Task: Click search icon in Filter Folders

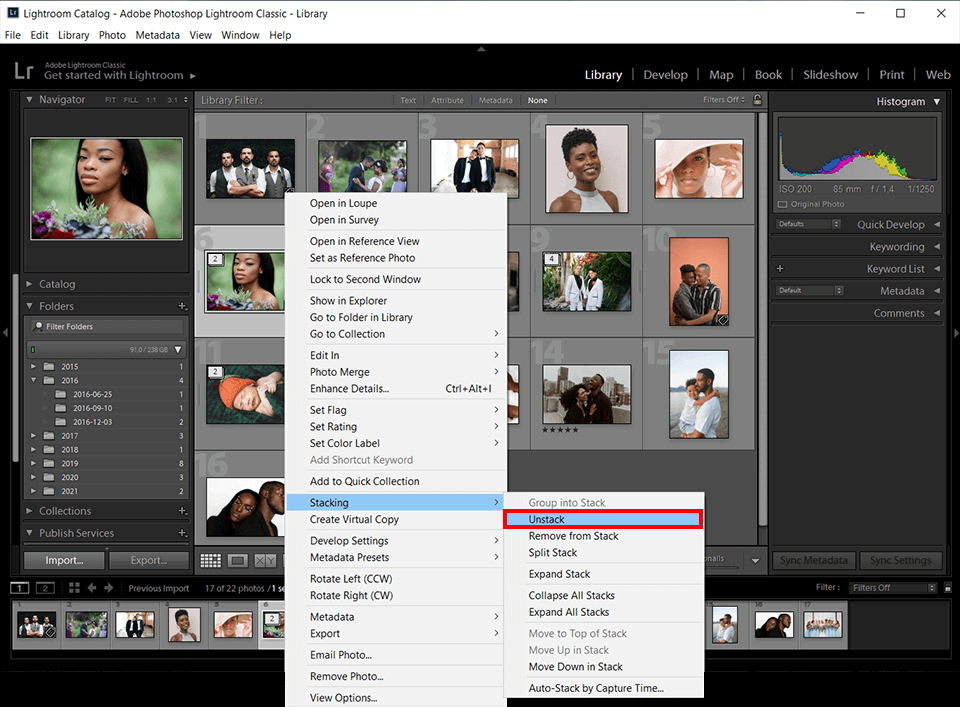Action: [x=39, y=326]
